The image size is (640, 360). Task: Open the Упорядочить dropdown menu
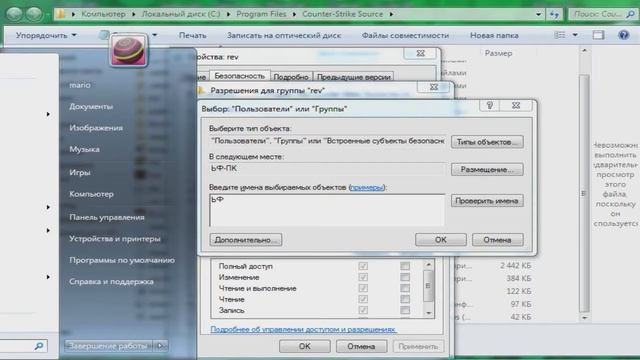[x=46, y=36]
